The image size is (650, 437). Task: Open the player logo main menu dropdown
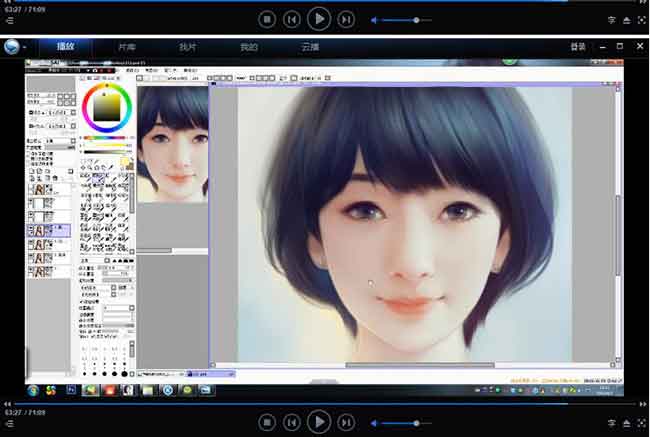pos(15,47)
